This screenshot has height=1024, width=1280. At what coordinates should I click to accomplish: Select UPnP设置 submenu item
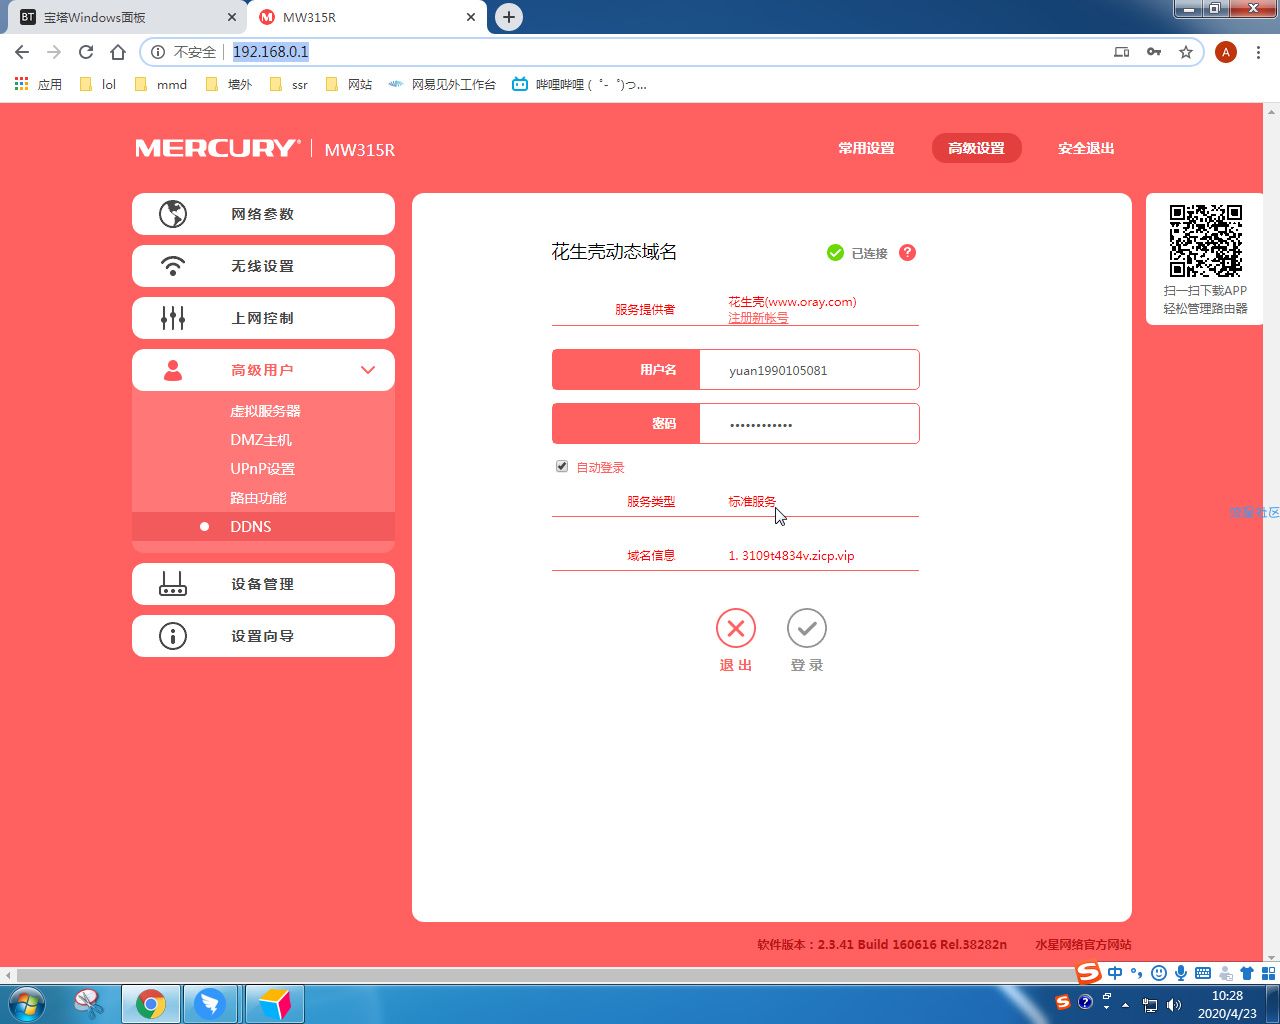pyautogui.click(x=262, y=469)
